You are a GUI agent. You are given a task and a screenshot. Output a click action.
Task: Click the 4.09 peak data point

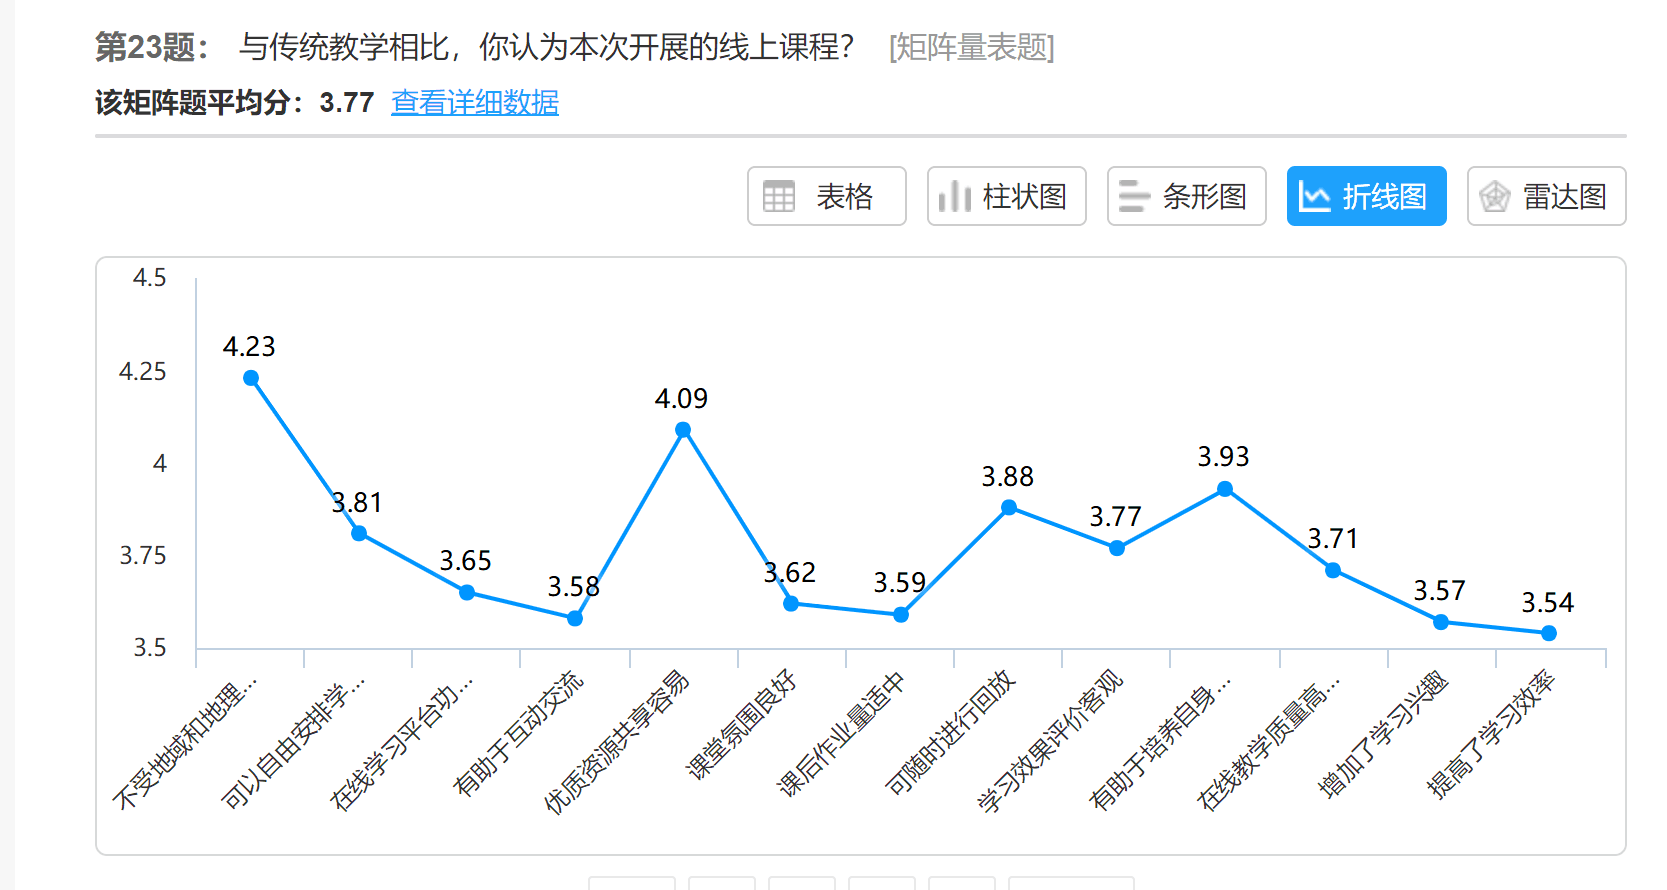683,430
